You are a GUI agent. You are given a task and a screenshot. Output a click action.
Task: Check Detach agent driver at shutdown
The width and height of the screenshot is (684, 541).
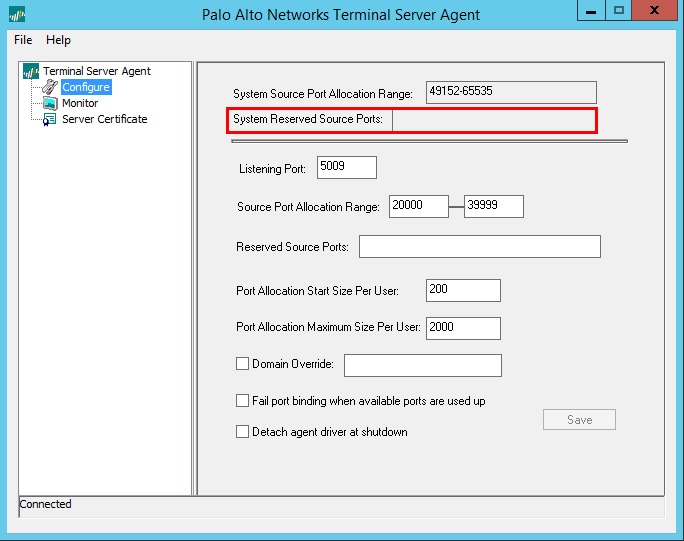[x=242, y=431]
